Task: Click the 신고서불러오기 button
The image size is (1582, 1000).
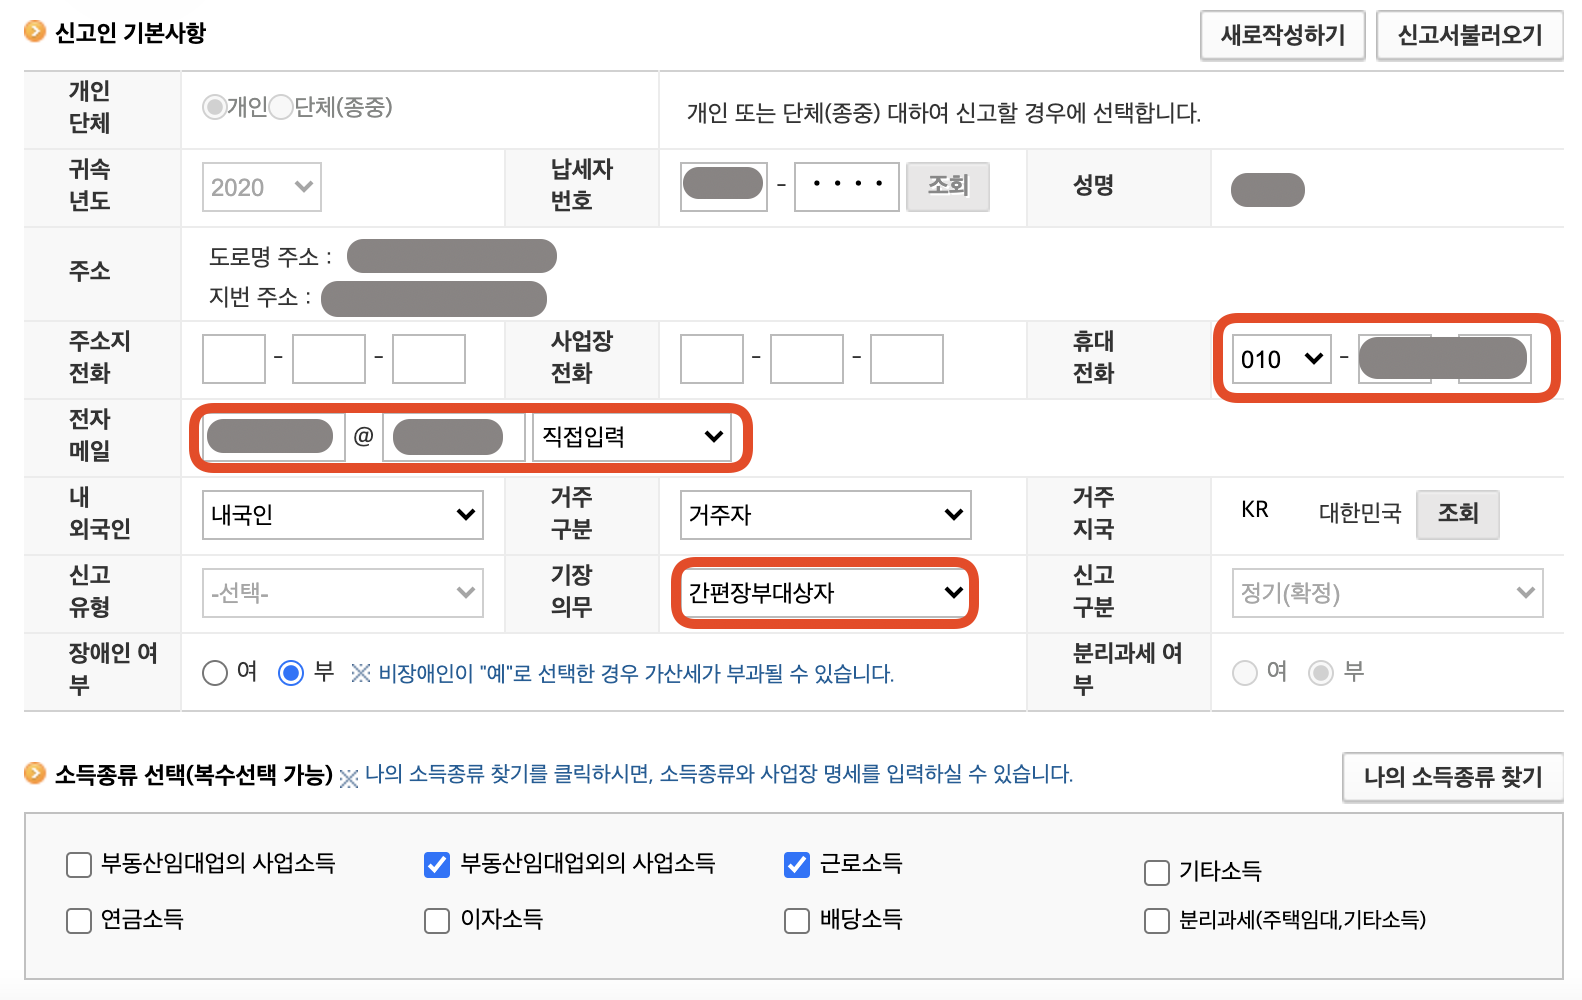Action: point(1469,35)
